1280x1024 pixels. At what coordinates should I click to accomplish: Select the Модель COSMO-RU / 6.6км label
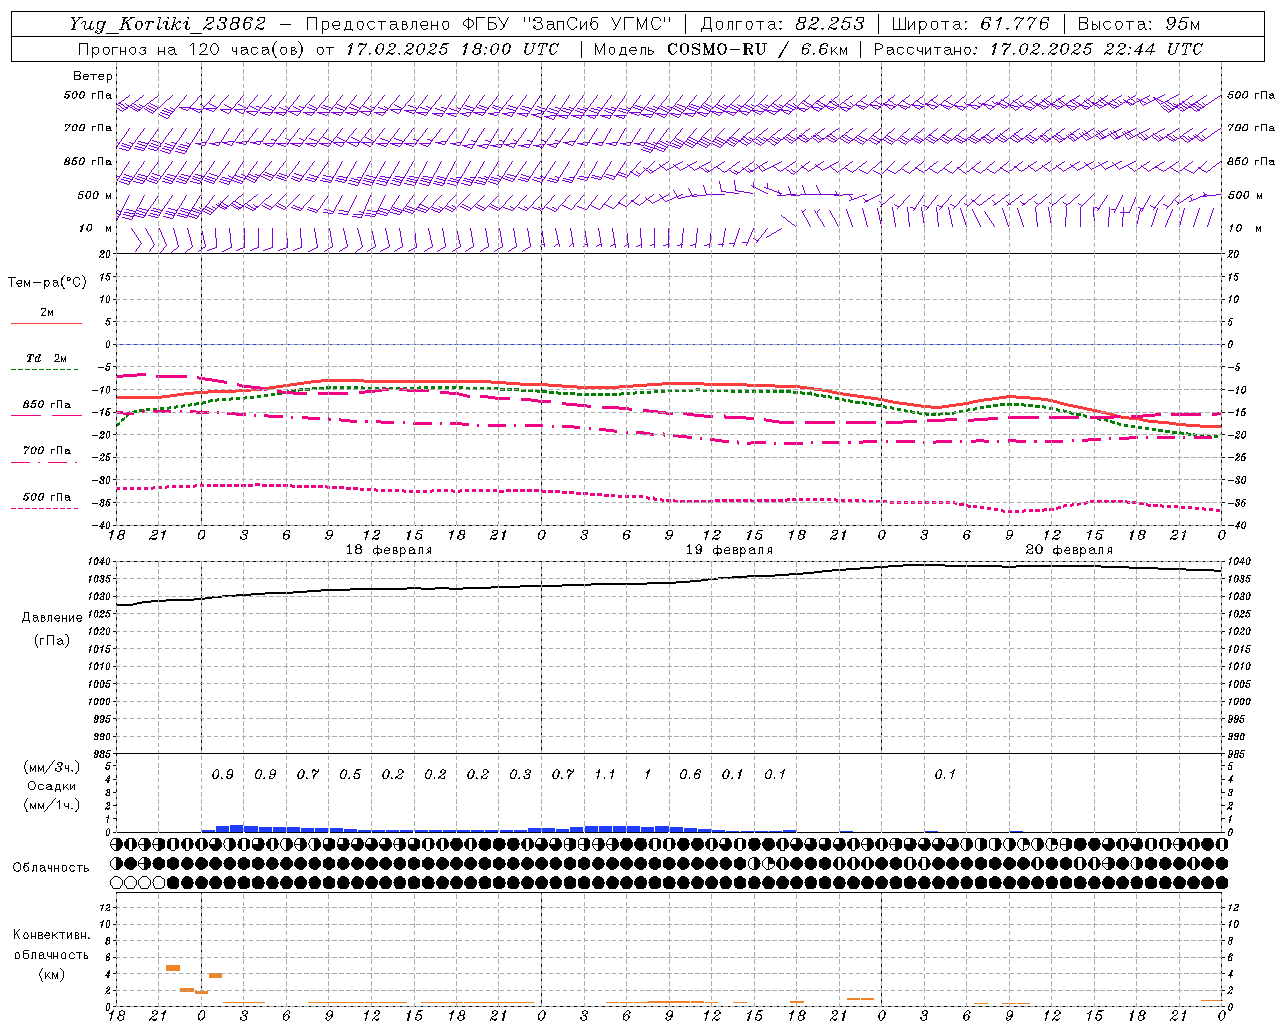[721, 49]
